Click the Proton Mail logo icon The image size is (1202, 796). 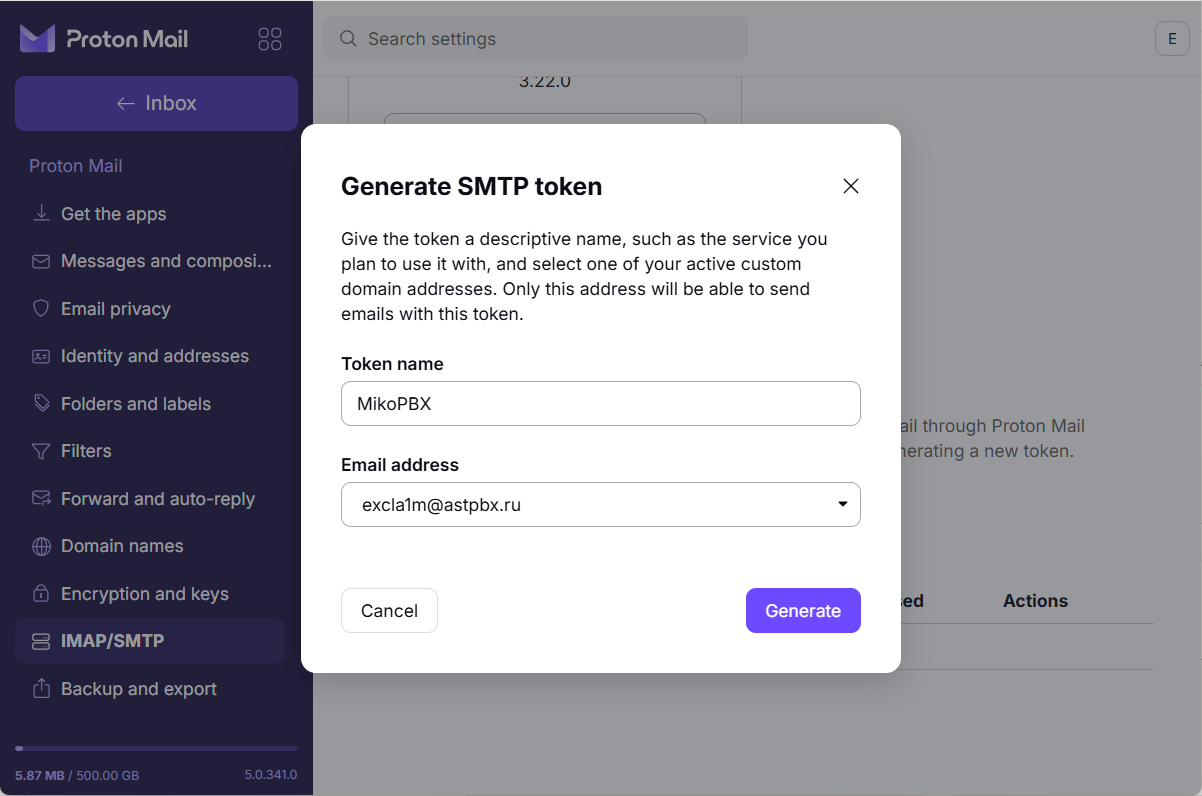click(x=37, y=39)
